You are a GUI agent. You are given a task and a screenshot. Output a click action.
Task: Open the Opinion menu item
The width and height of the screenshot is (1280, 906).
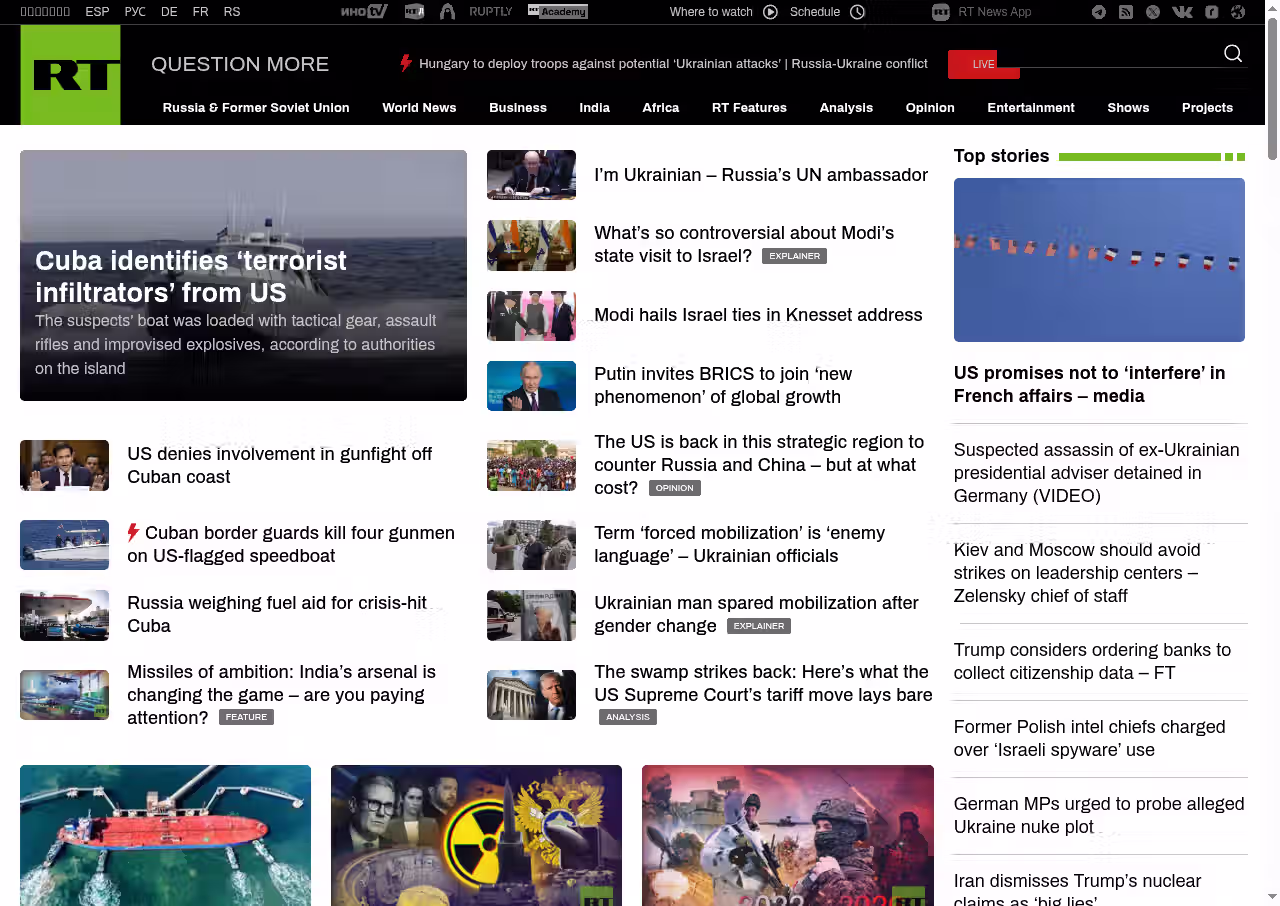click(x=930, y=108)
